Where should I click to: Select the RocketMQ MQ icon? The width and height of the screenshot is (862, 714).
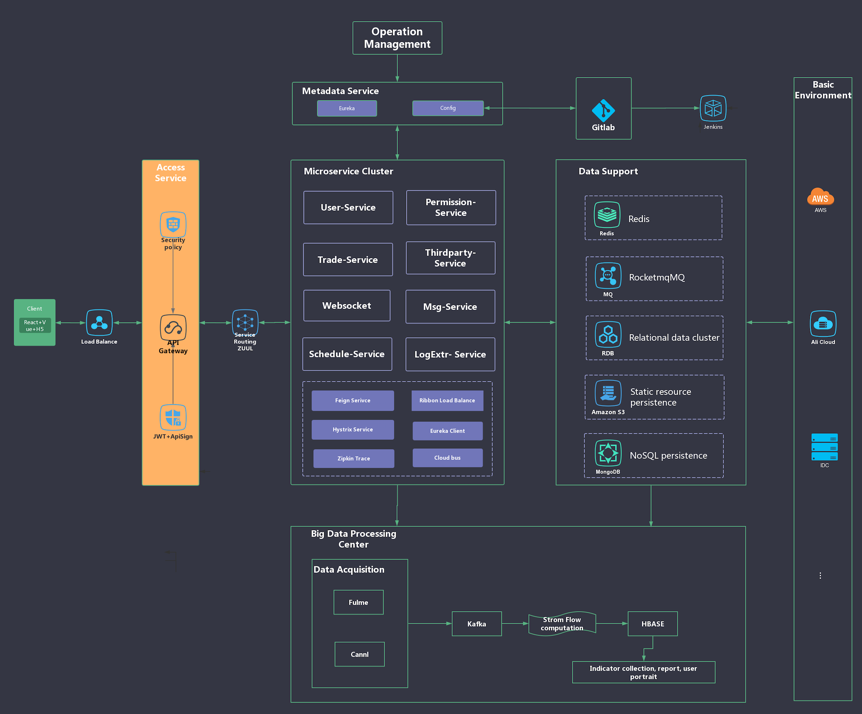point(608,275)
